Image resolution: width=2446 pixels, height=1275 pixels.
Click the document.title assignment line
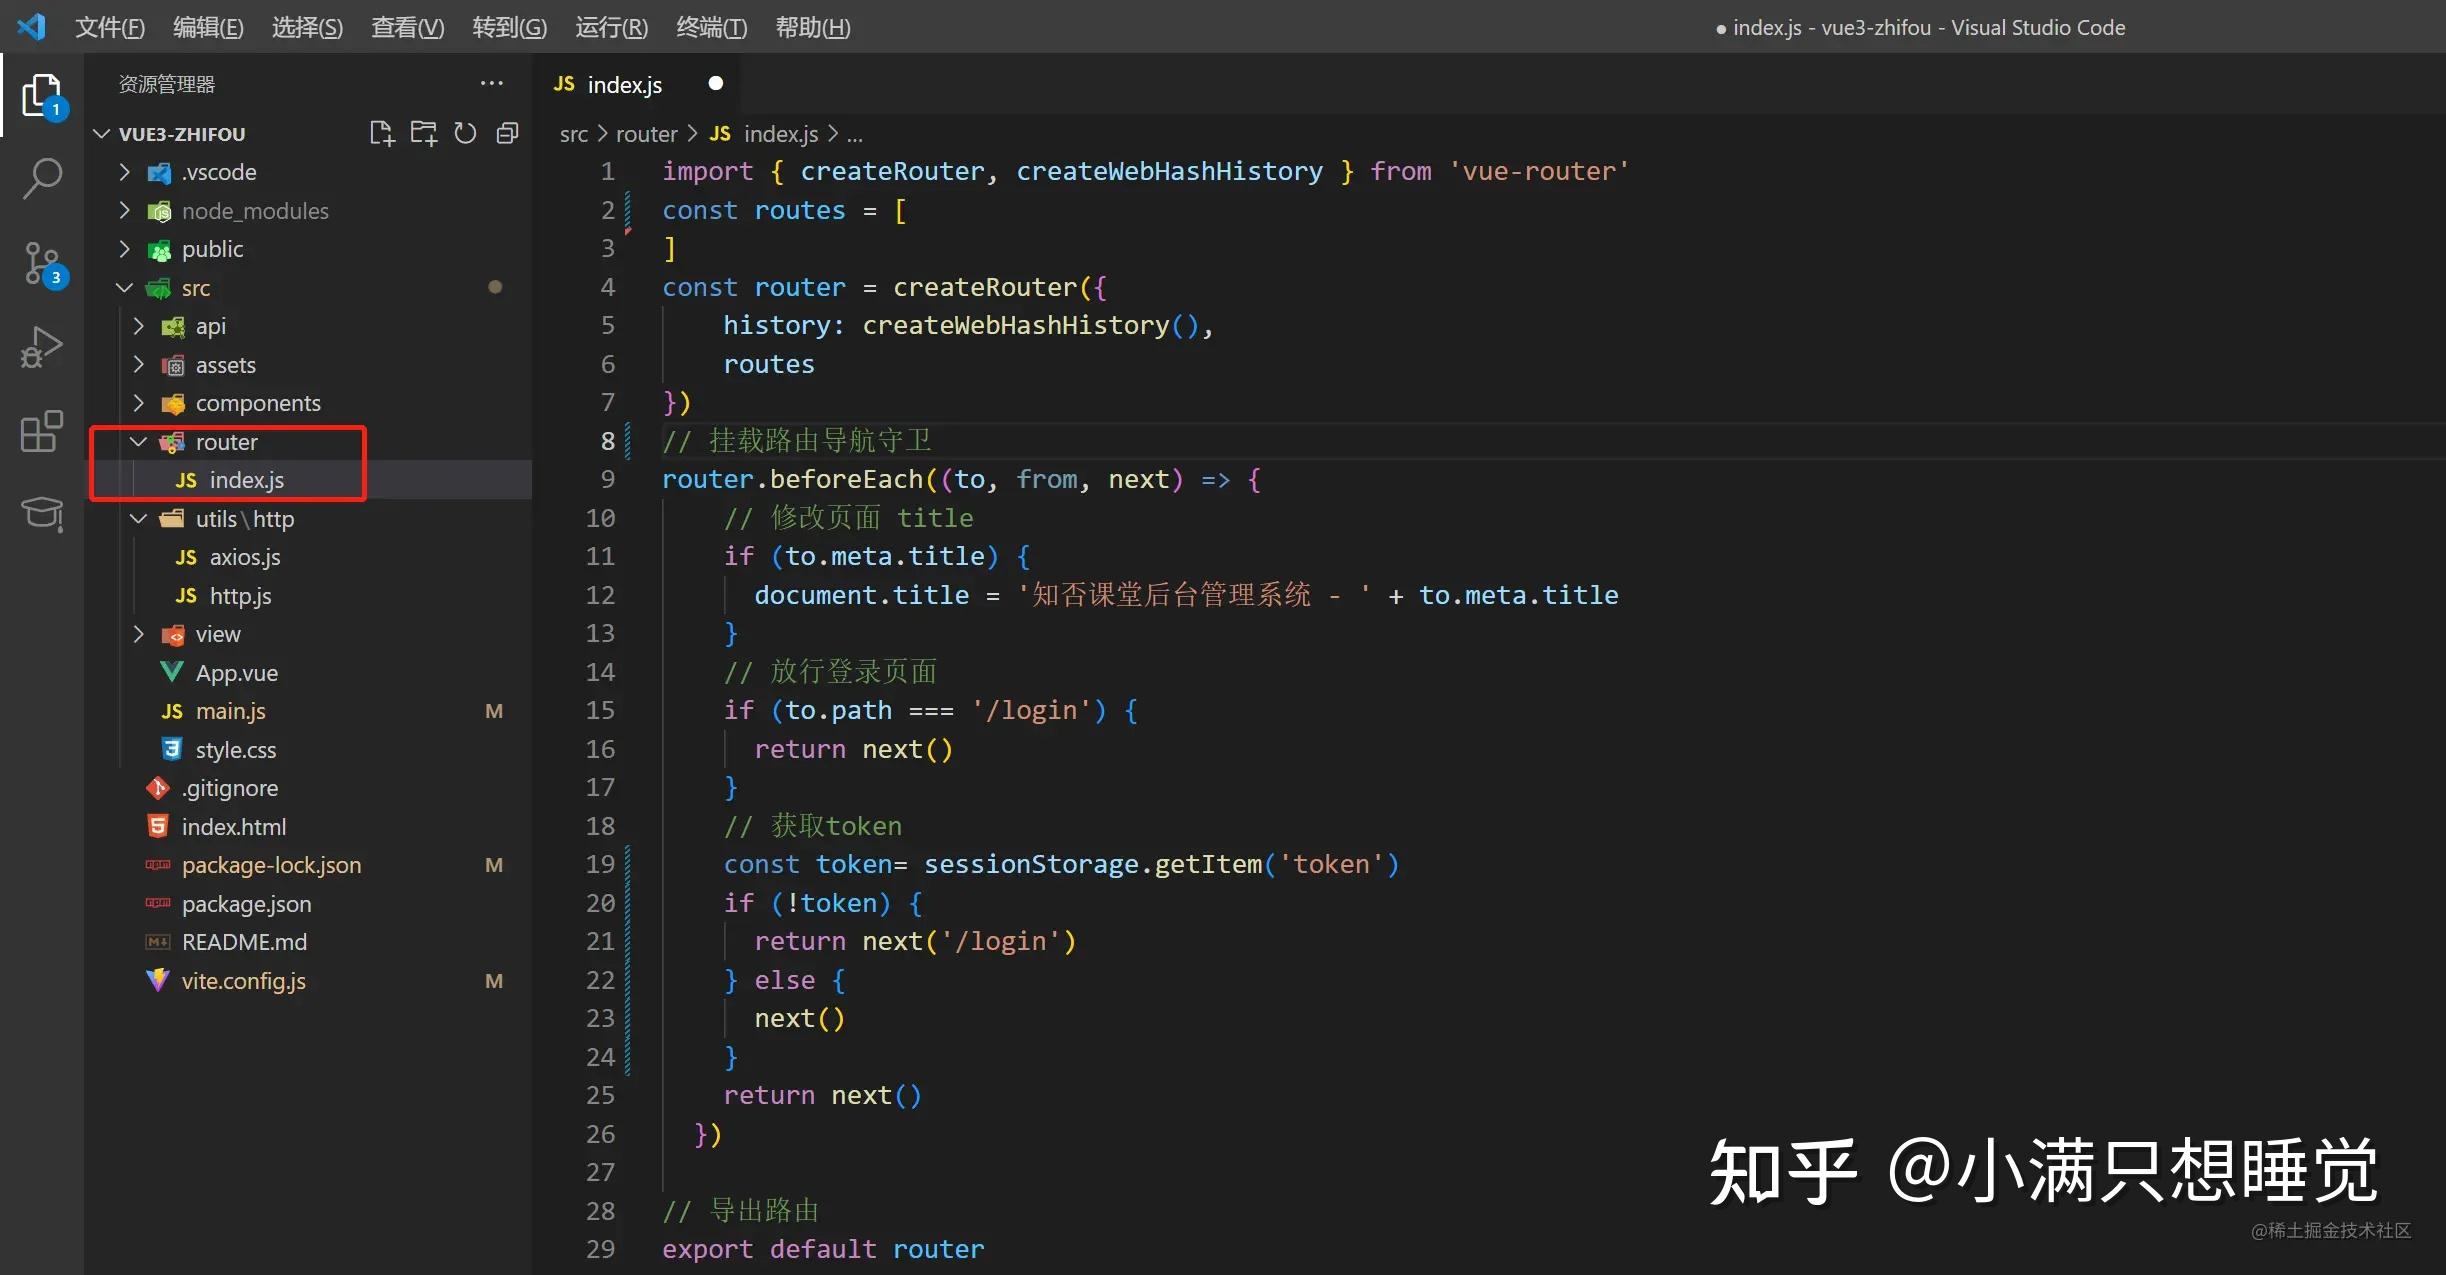1186,595
